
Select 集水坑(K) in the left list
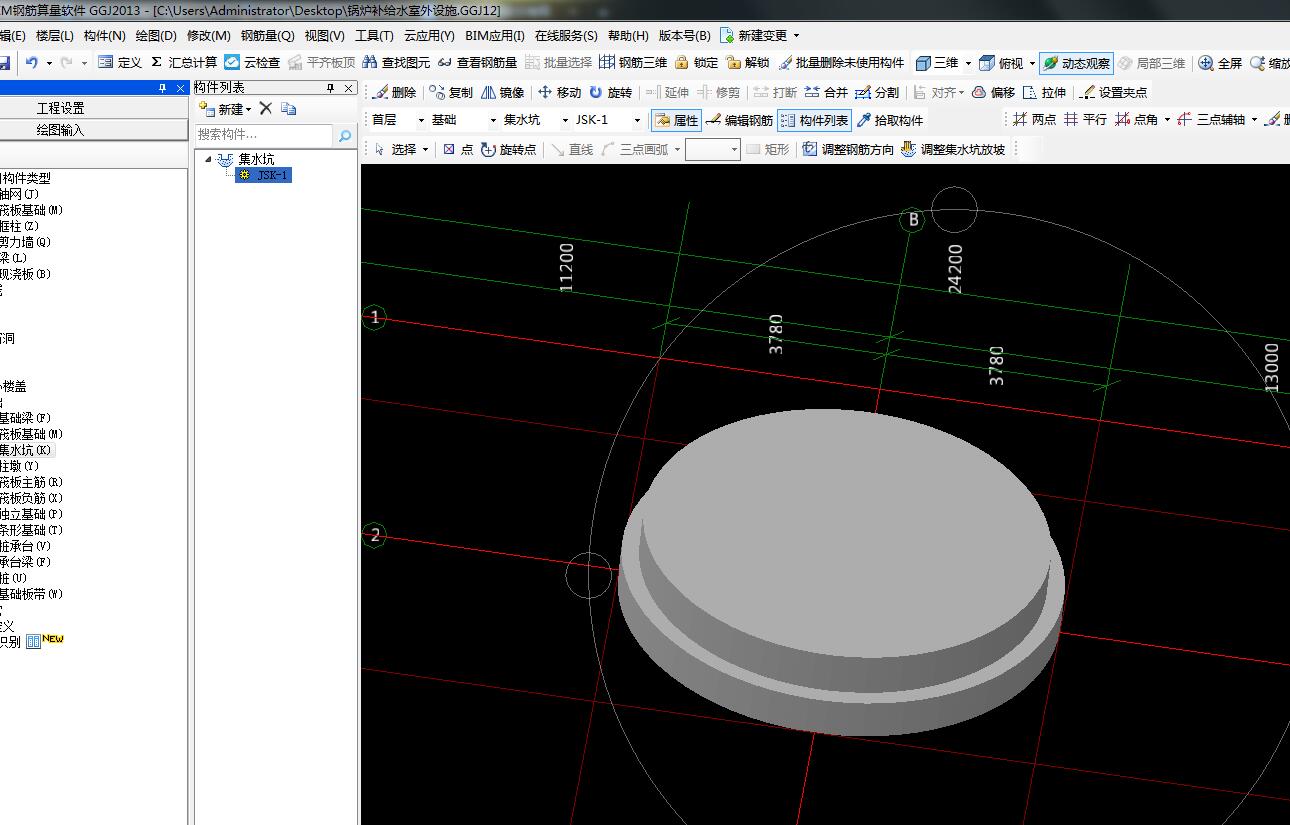tap(27, 450)
